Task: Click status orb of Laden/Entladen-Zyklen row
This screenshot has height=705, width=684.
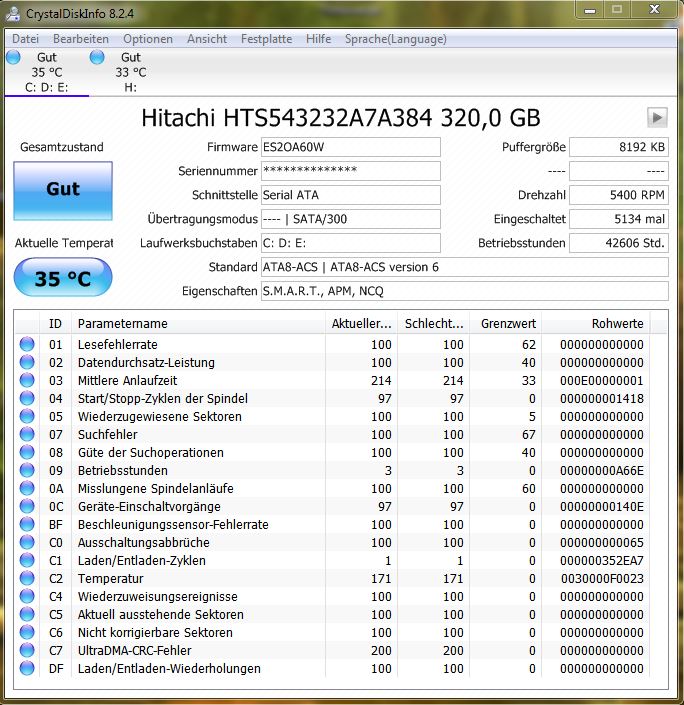Action: (x=27, y=560)
